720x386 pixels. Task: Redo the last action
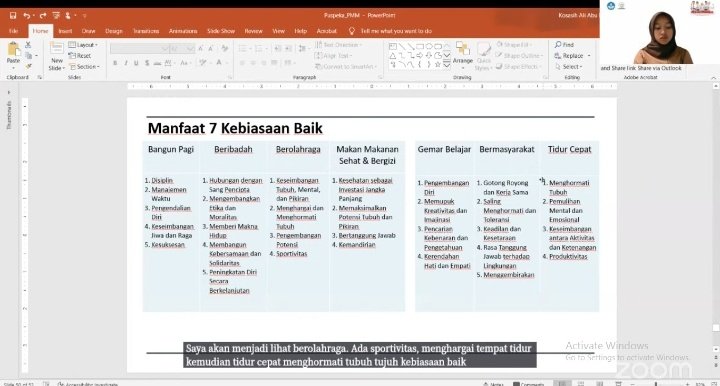tap(43, 16)
